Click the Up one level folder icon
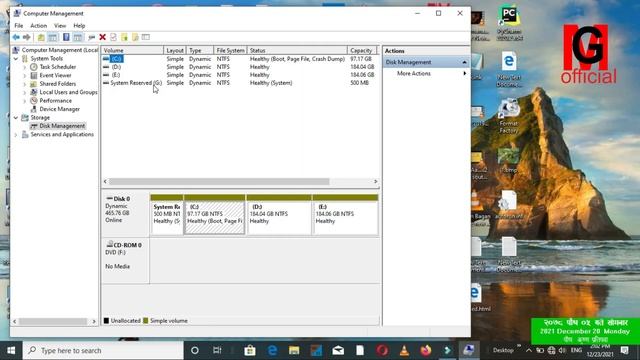 point(41,38)
